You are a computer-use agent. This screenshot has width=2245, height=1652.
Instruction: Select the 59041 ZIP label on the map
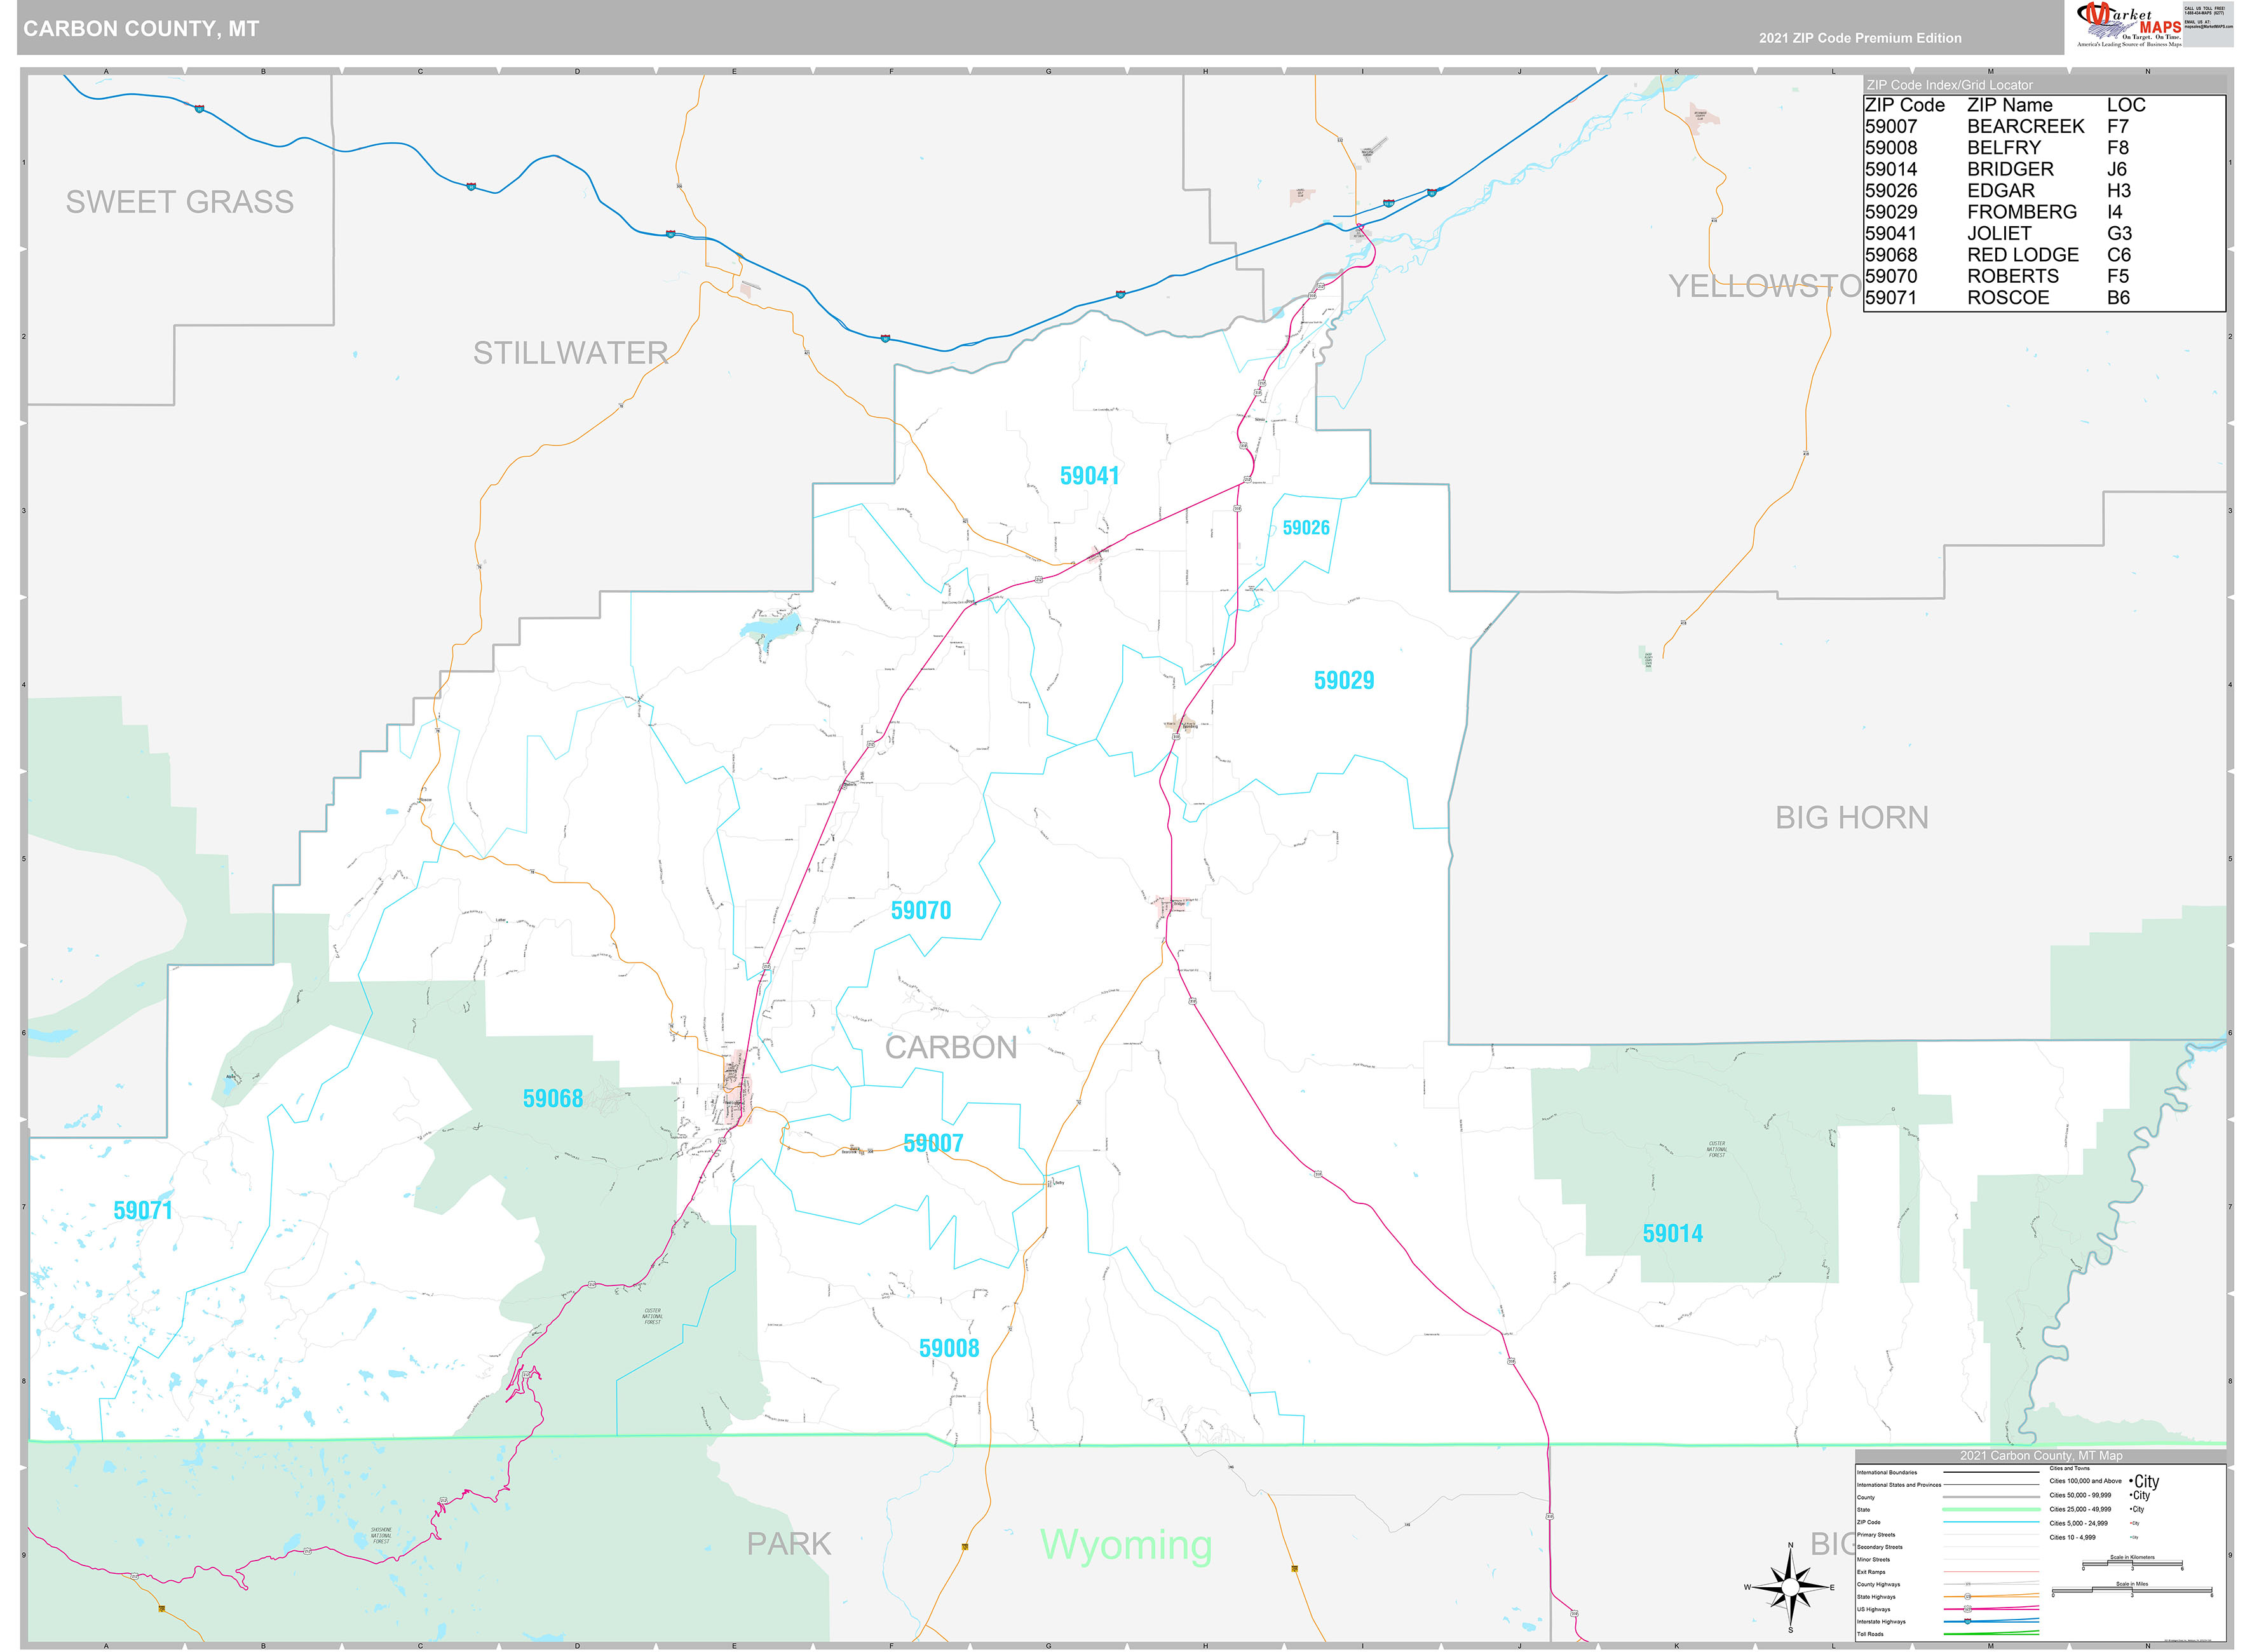click(x=1089, y=476)
